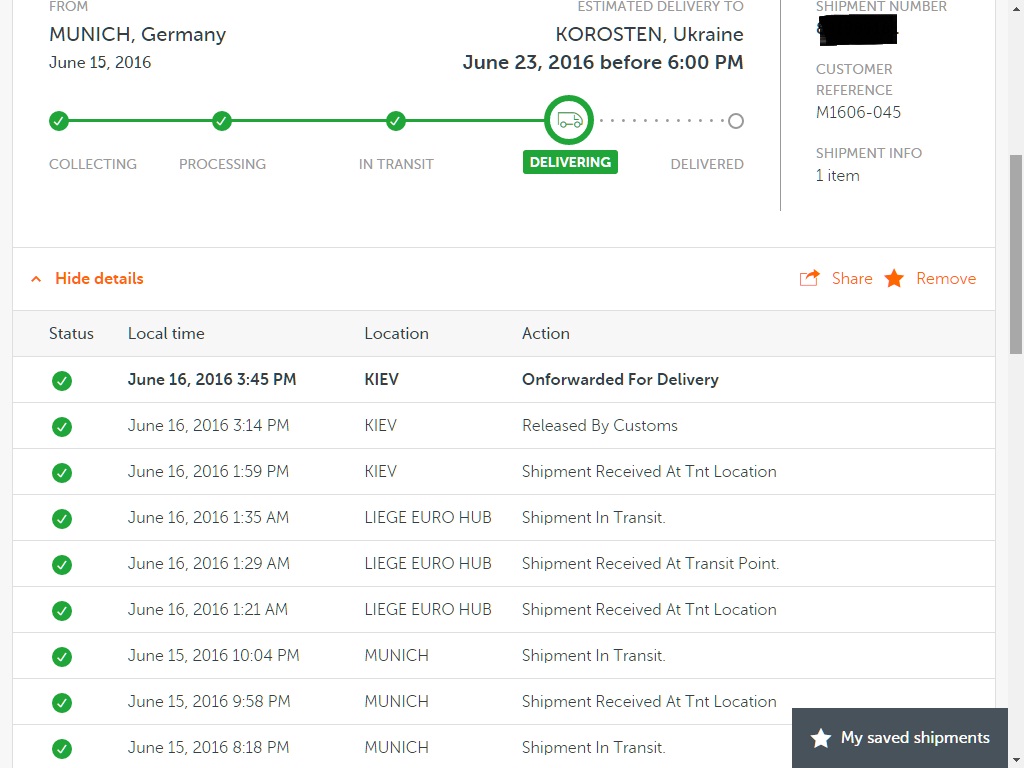The image size is (1024, 768).
Task: Click the Local time column header
Action: (166, 333)
